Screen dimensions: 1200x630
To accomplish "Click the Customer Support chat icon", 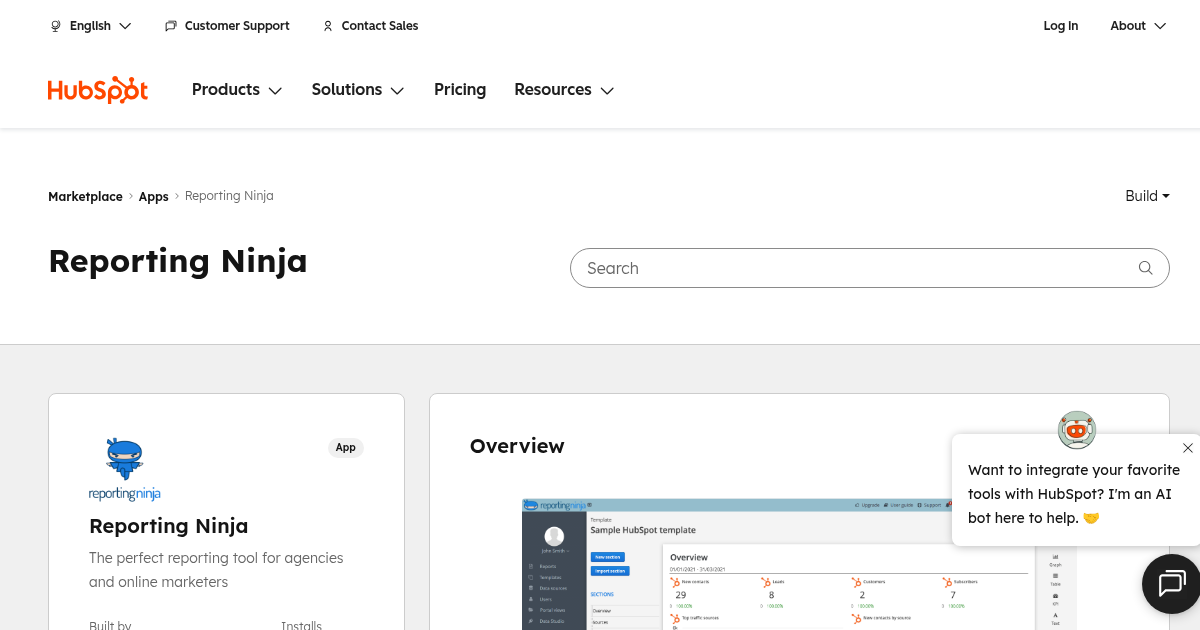I will 171,26.
